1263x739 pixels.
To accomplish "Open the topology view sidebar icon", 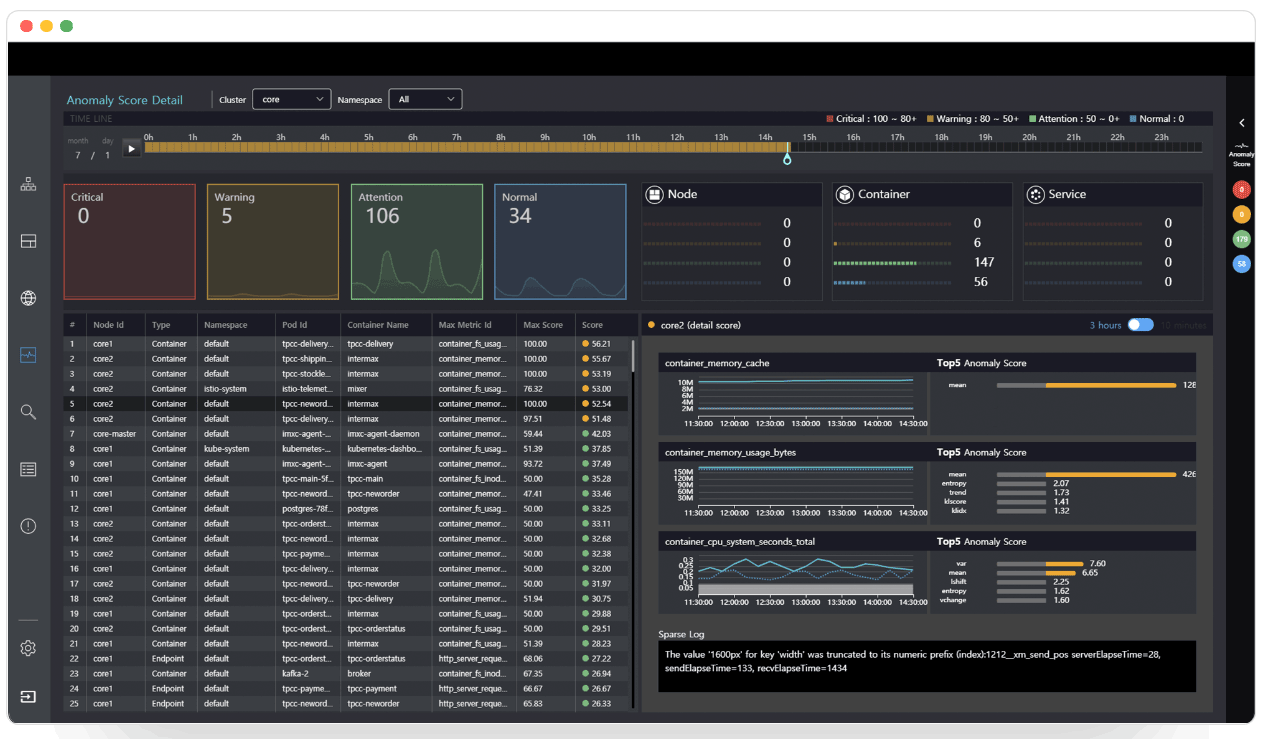I will (28, 184).
